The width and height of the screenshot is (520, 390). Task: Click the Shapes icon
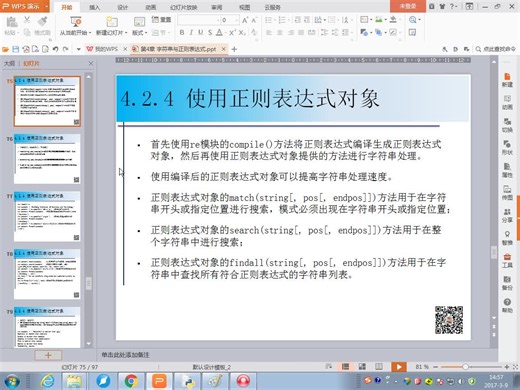coord(364,32)
